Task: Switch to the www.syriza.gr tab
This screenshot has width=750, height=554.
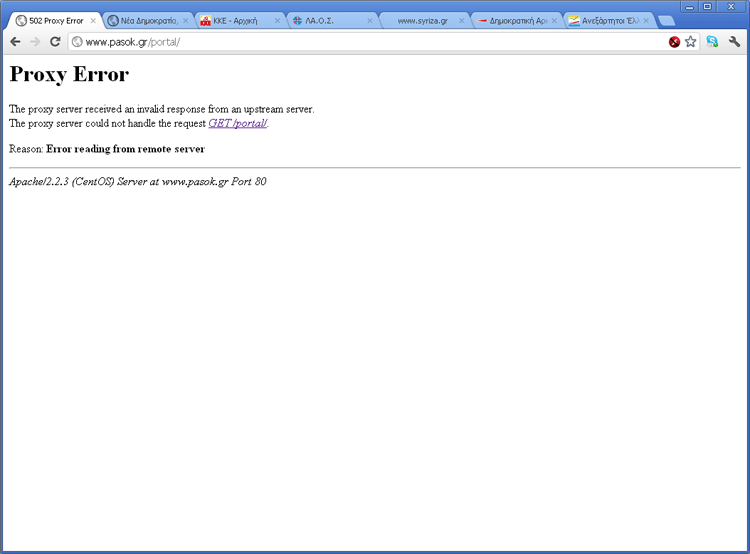Action: point(424,21)
